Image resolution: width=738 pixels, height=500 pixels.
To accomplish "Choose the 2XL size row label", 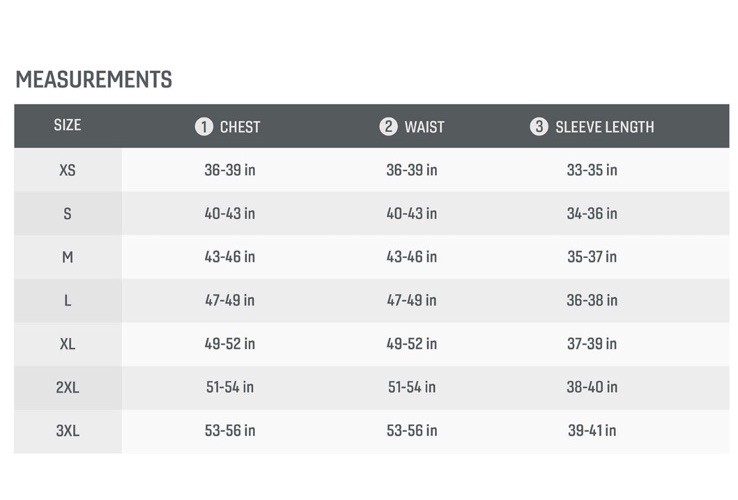I will point(67,387).
